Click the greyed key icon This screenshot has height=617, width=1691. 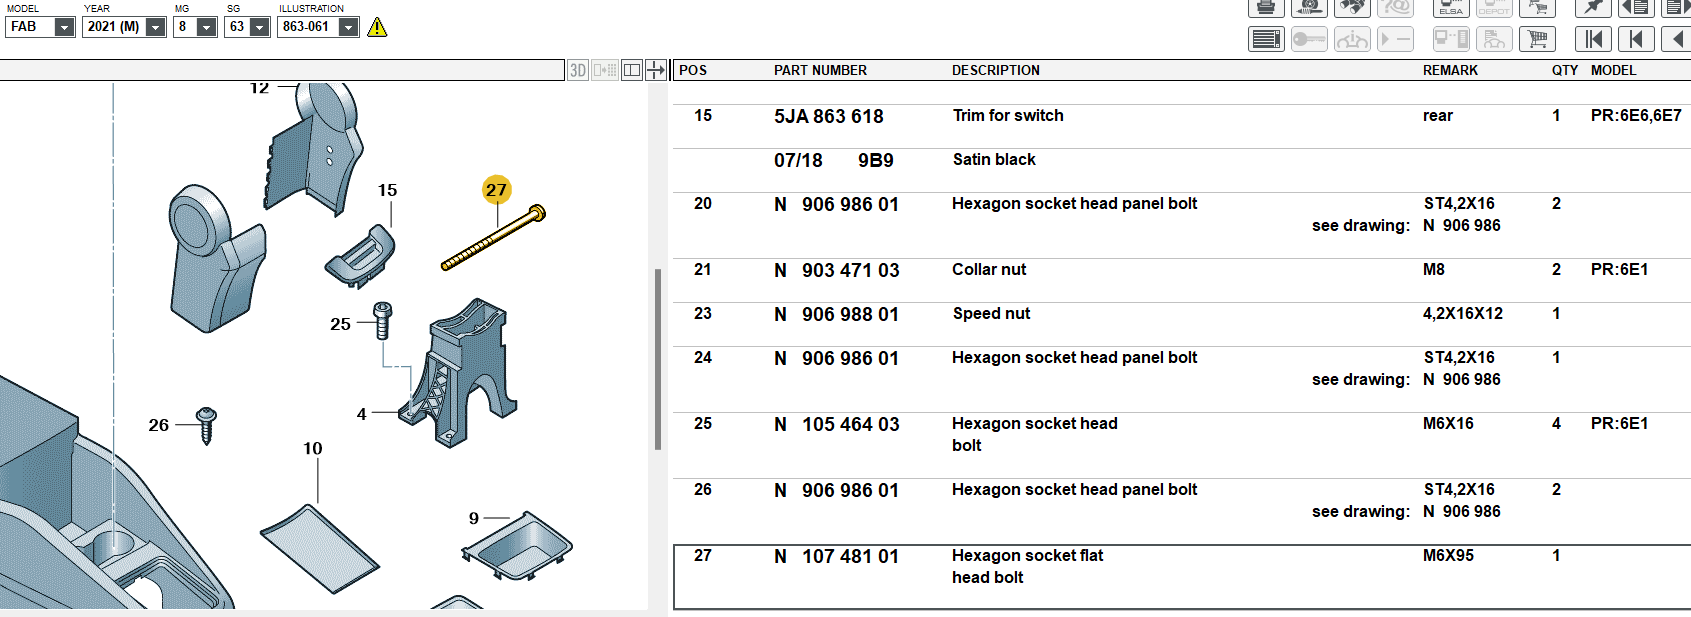(1309, 39)
